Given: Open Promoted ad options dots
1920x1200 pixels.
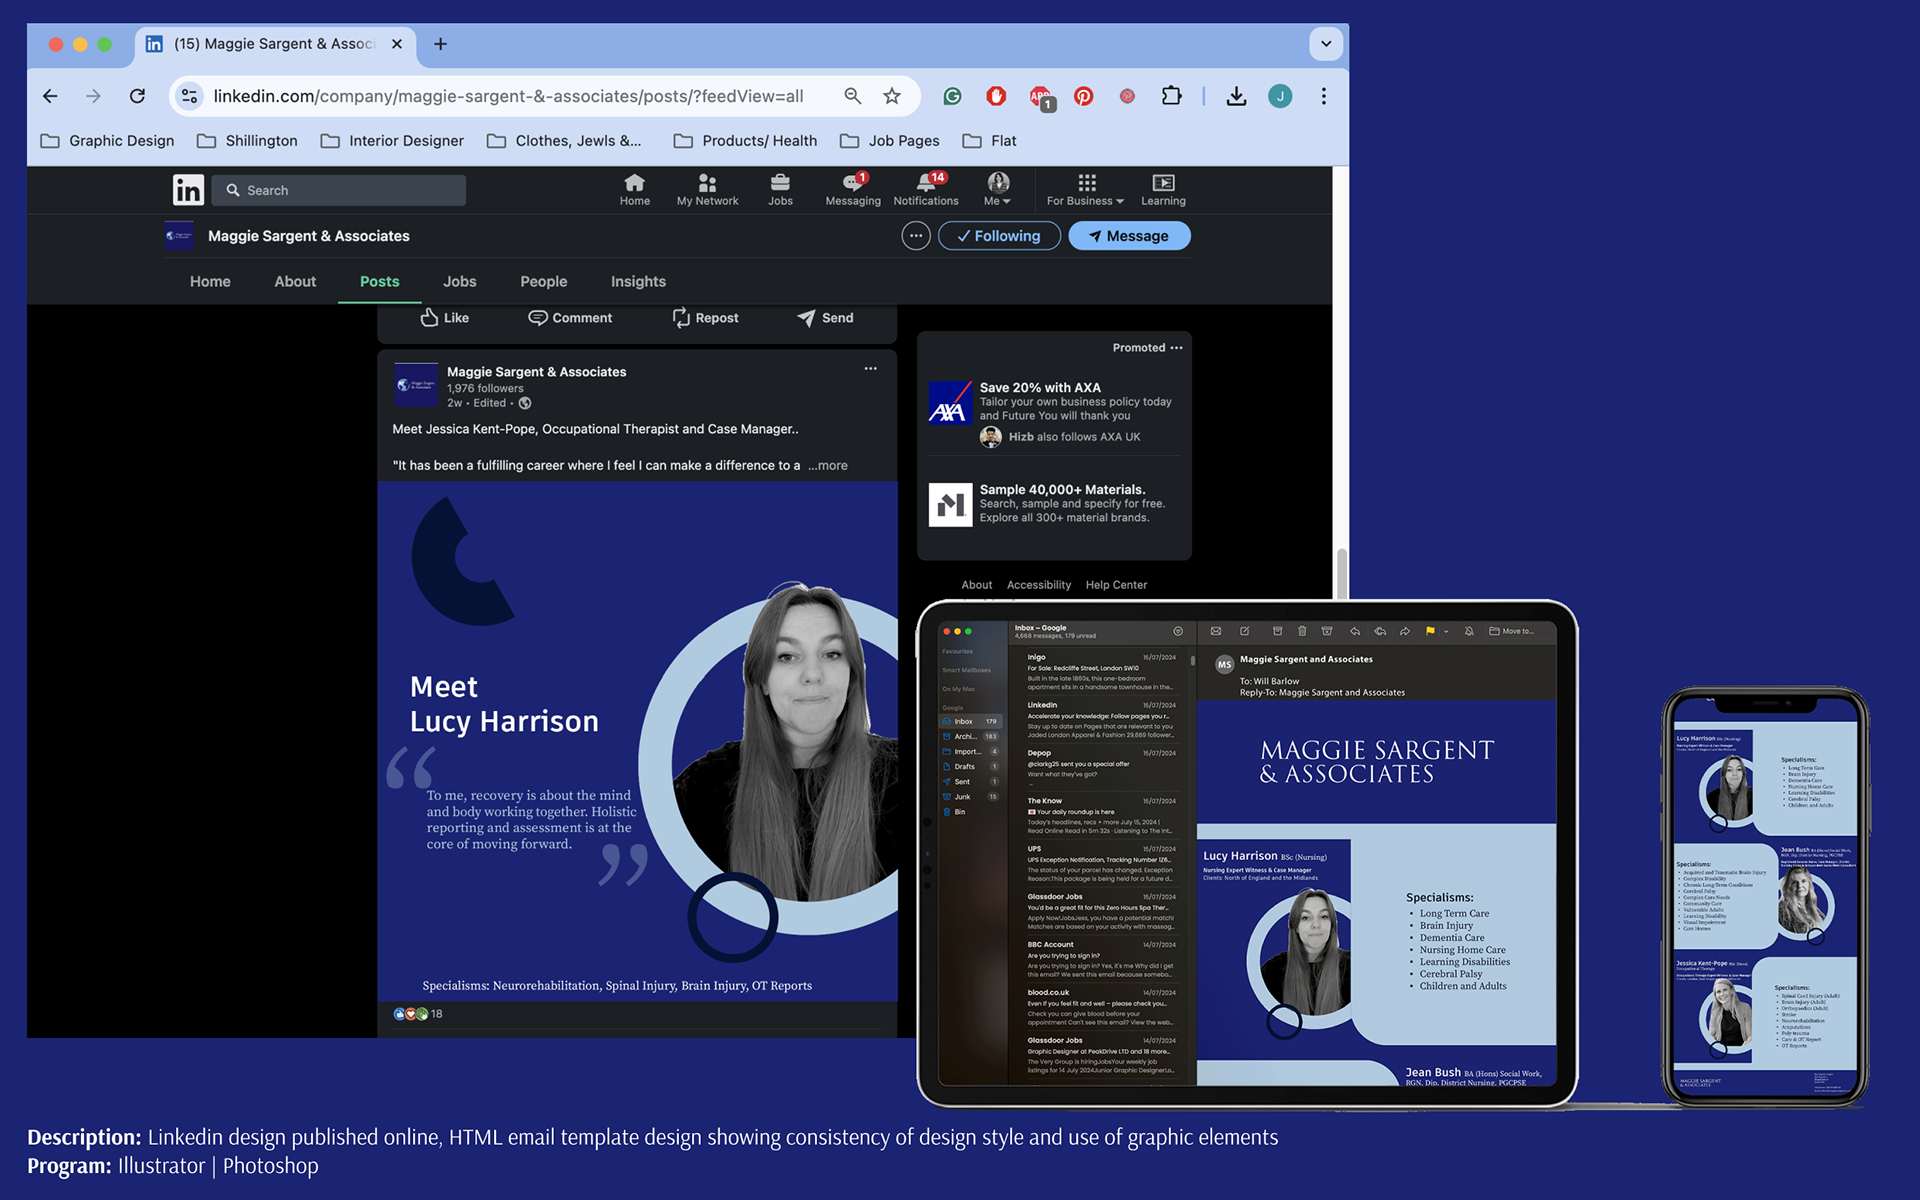Looking at the screenshot, I should (1176, 347).
